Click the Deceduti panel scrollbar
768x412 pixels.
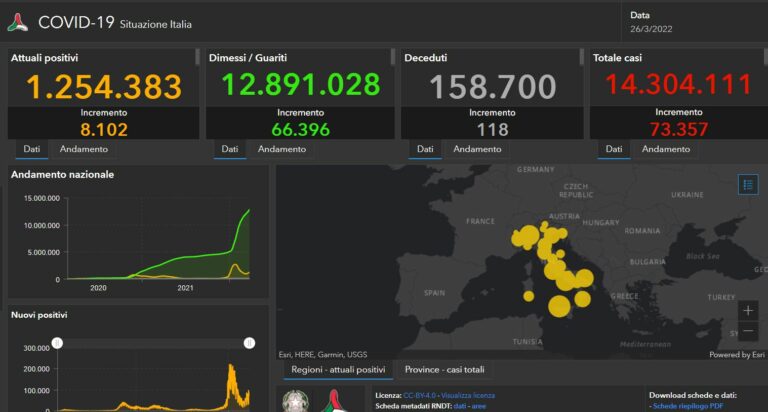point(581,57)
